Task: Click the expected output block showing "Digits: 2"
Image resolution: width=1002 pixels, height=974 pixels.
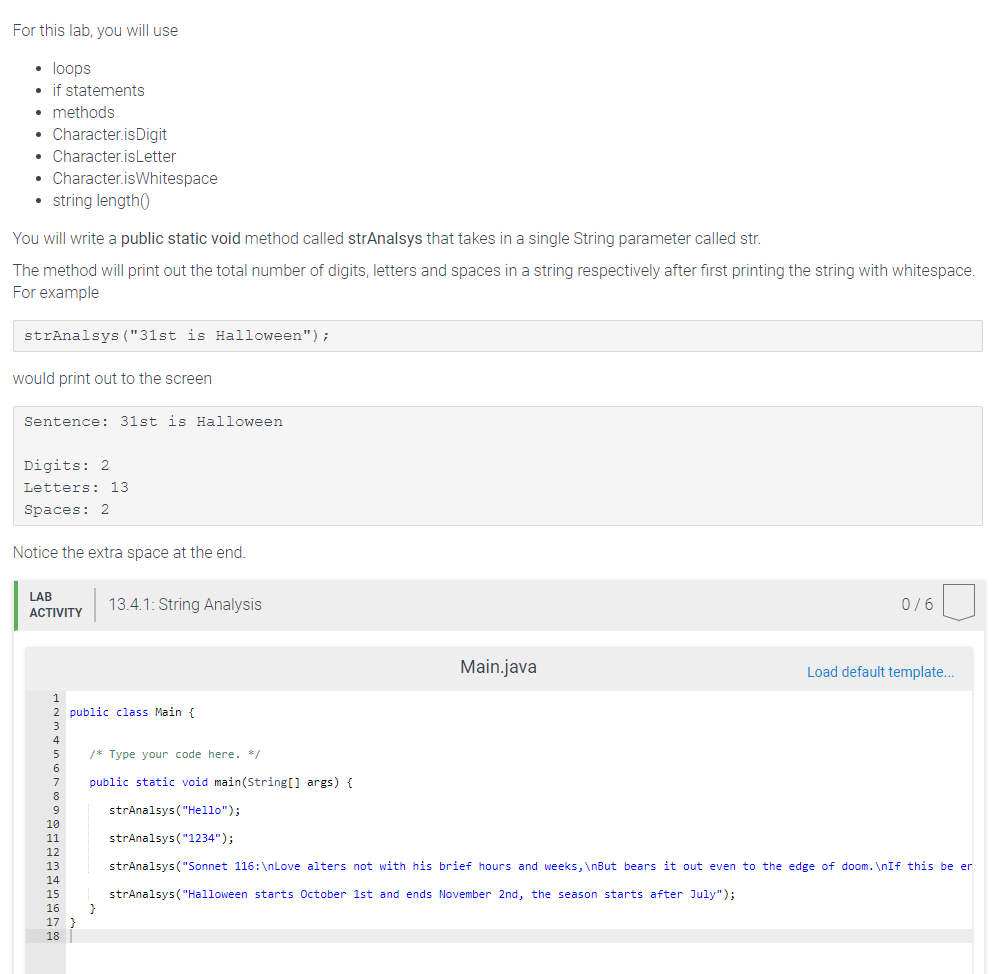Action: point(64,464)
